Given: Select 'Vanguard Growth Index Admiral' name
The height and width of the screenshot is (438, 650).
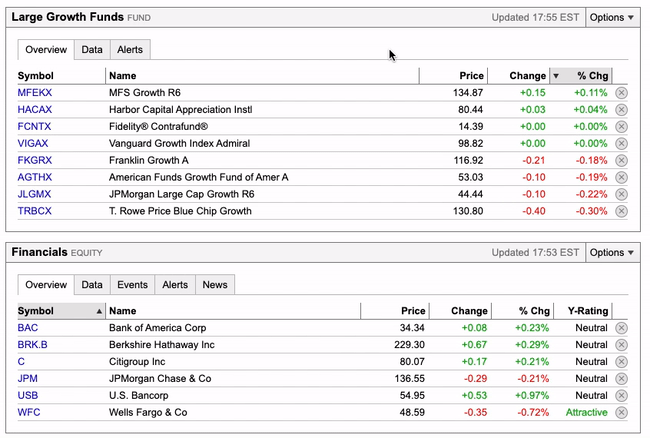Looking at the screenshot, I should click(x=179, y=143).
